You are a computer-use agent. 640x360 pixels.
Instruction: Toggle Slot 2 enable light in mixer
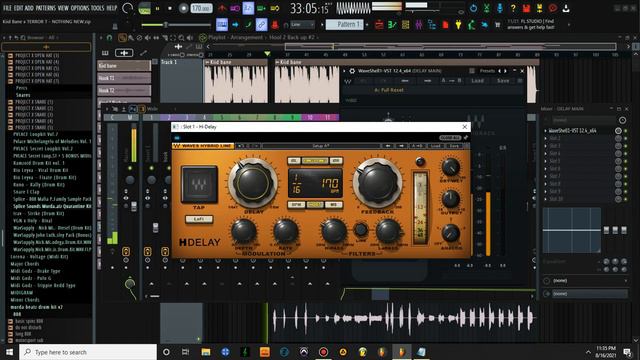[x=626, y=138]
